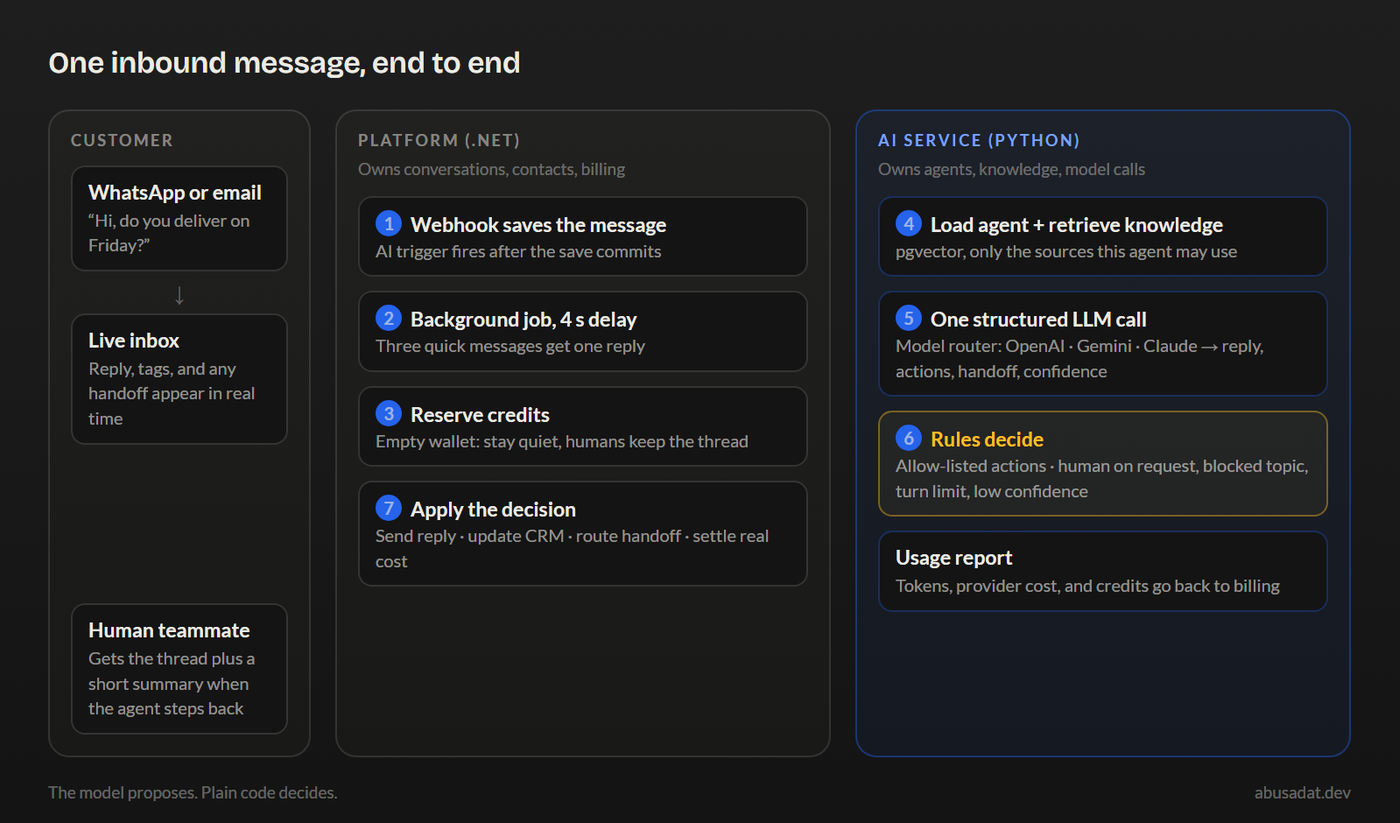The width and height of the screenshot is (1400, 823).
Task: Click "Three quick messages get one reply" text
Action: point(510,347)
